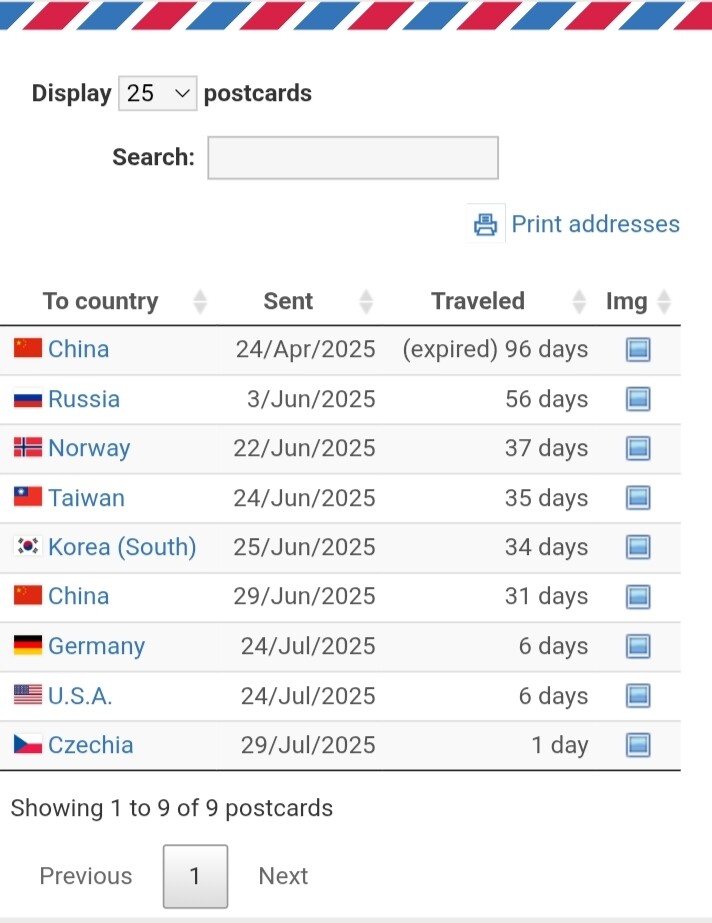Go to page 1 of results
Image resolution: width=712 pixels, height=923 pixels.
(195, 876)
